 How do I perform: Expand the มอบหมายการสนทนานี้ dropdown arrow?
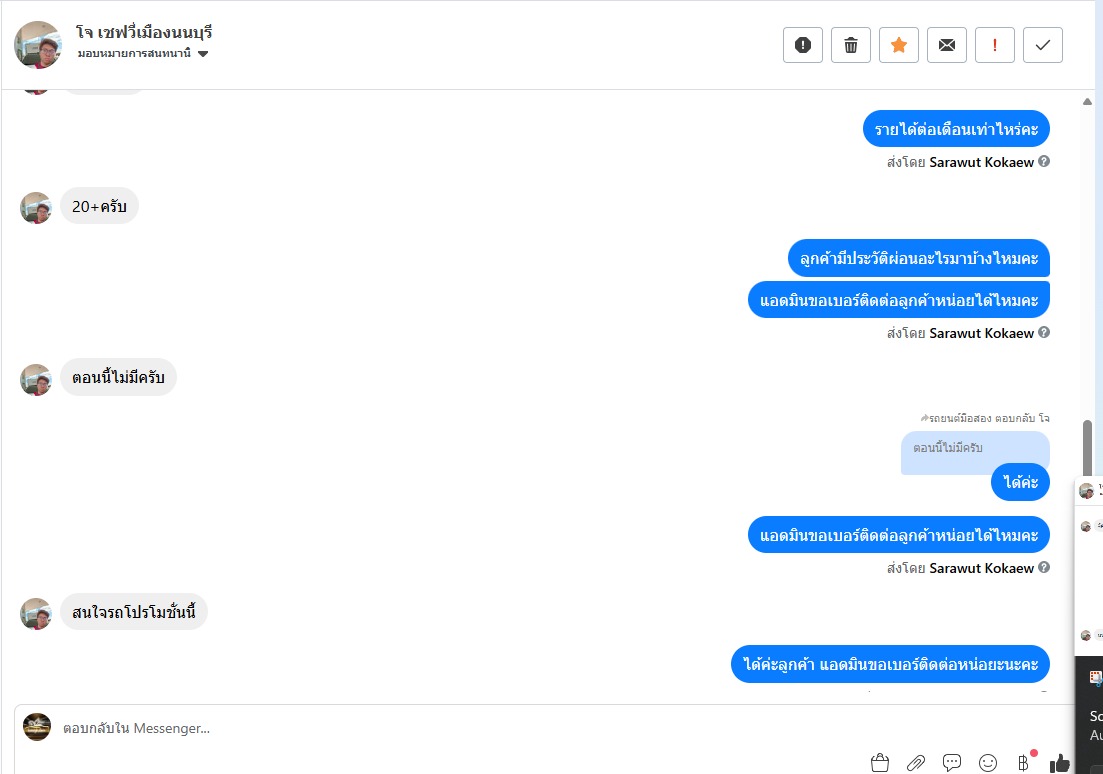click(x=203, y=53)
